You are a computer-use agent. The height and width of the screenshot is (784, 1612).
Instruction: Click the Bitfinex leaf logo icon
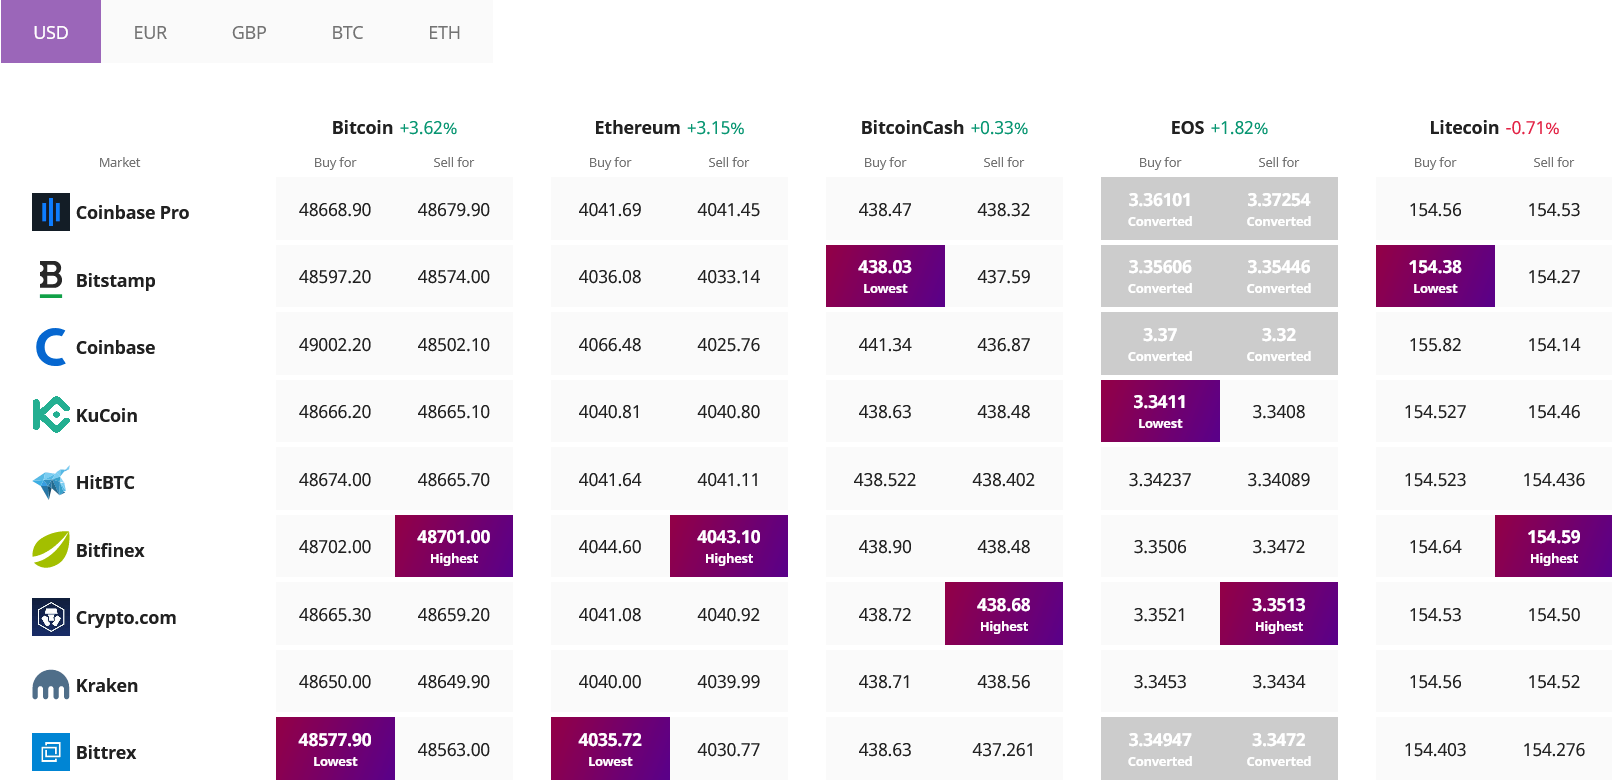tap(51, 549)
